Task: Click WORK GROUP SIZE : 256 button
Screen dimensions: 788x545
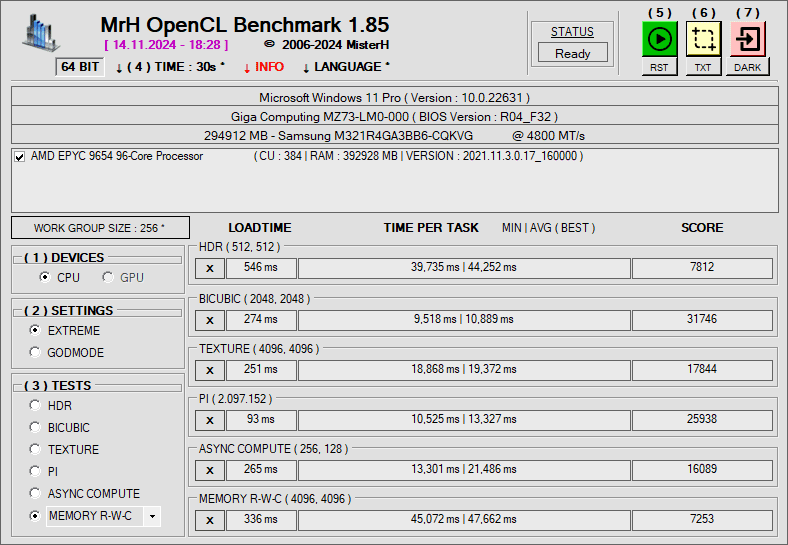Action: [x=101, y=228]
